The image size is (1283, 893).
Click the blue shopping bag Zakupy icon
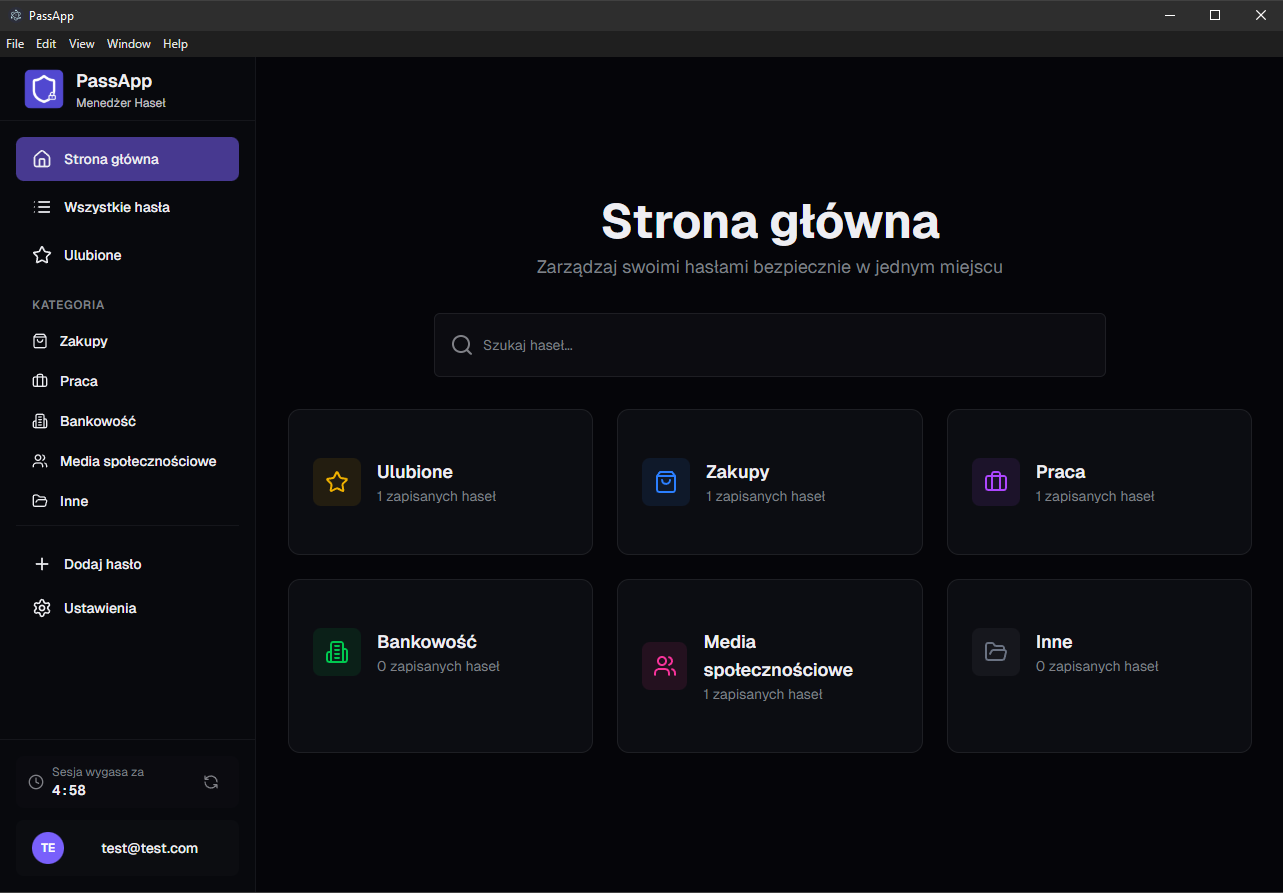[x=666, y=482]
